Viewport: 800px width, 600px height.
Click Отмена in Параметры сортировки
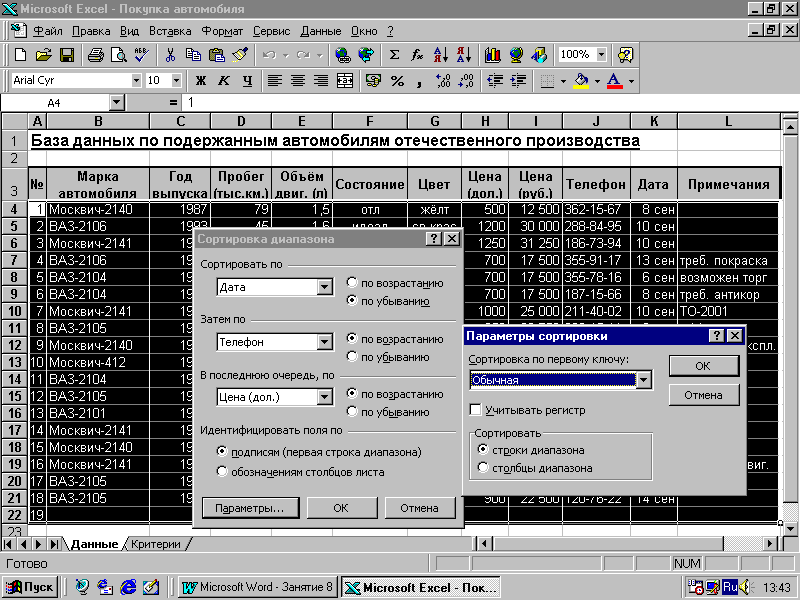point(704,395)
